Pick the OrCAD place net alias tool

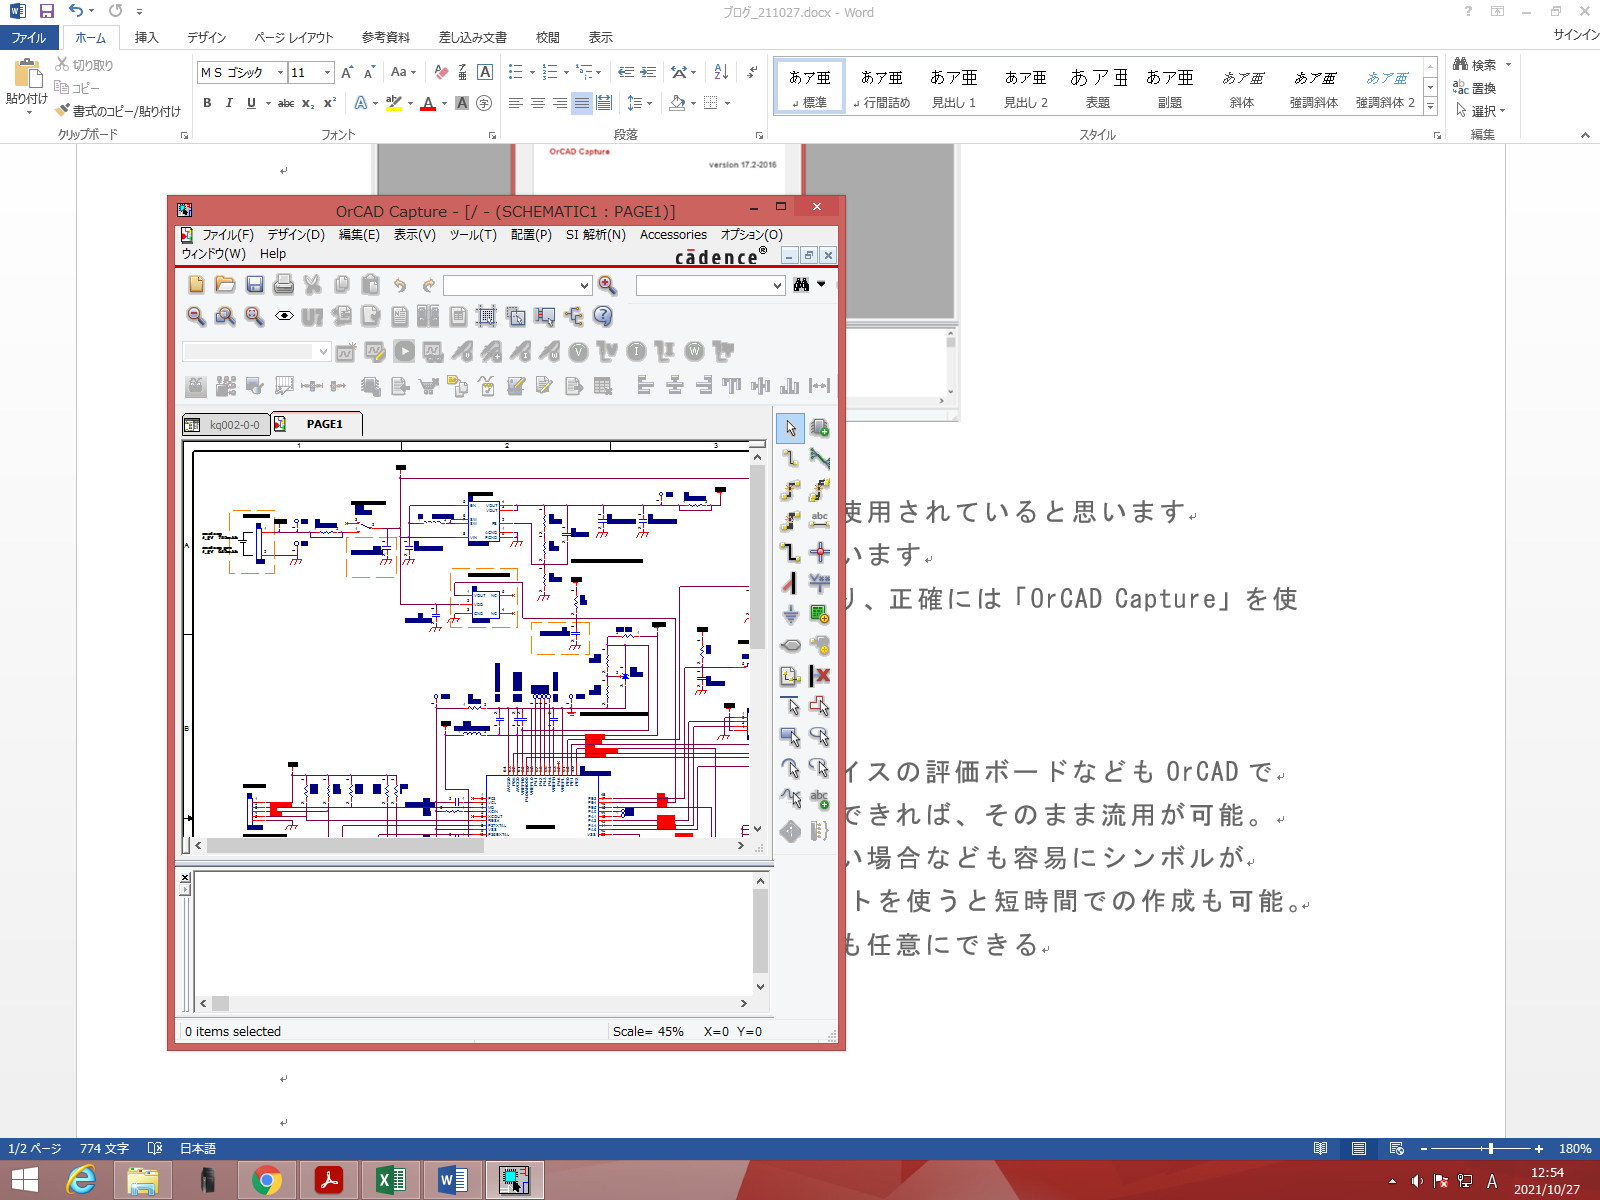(x=819, y=520)
